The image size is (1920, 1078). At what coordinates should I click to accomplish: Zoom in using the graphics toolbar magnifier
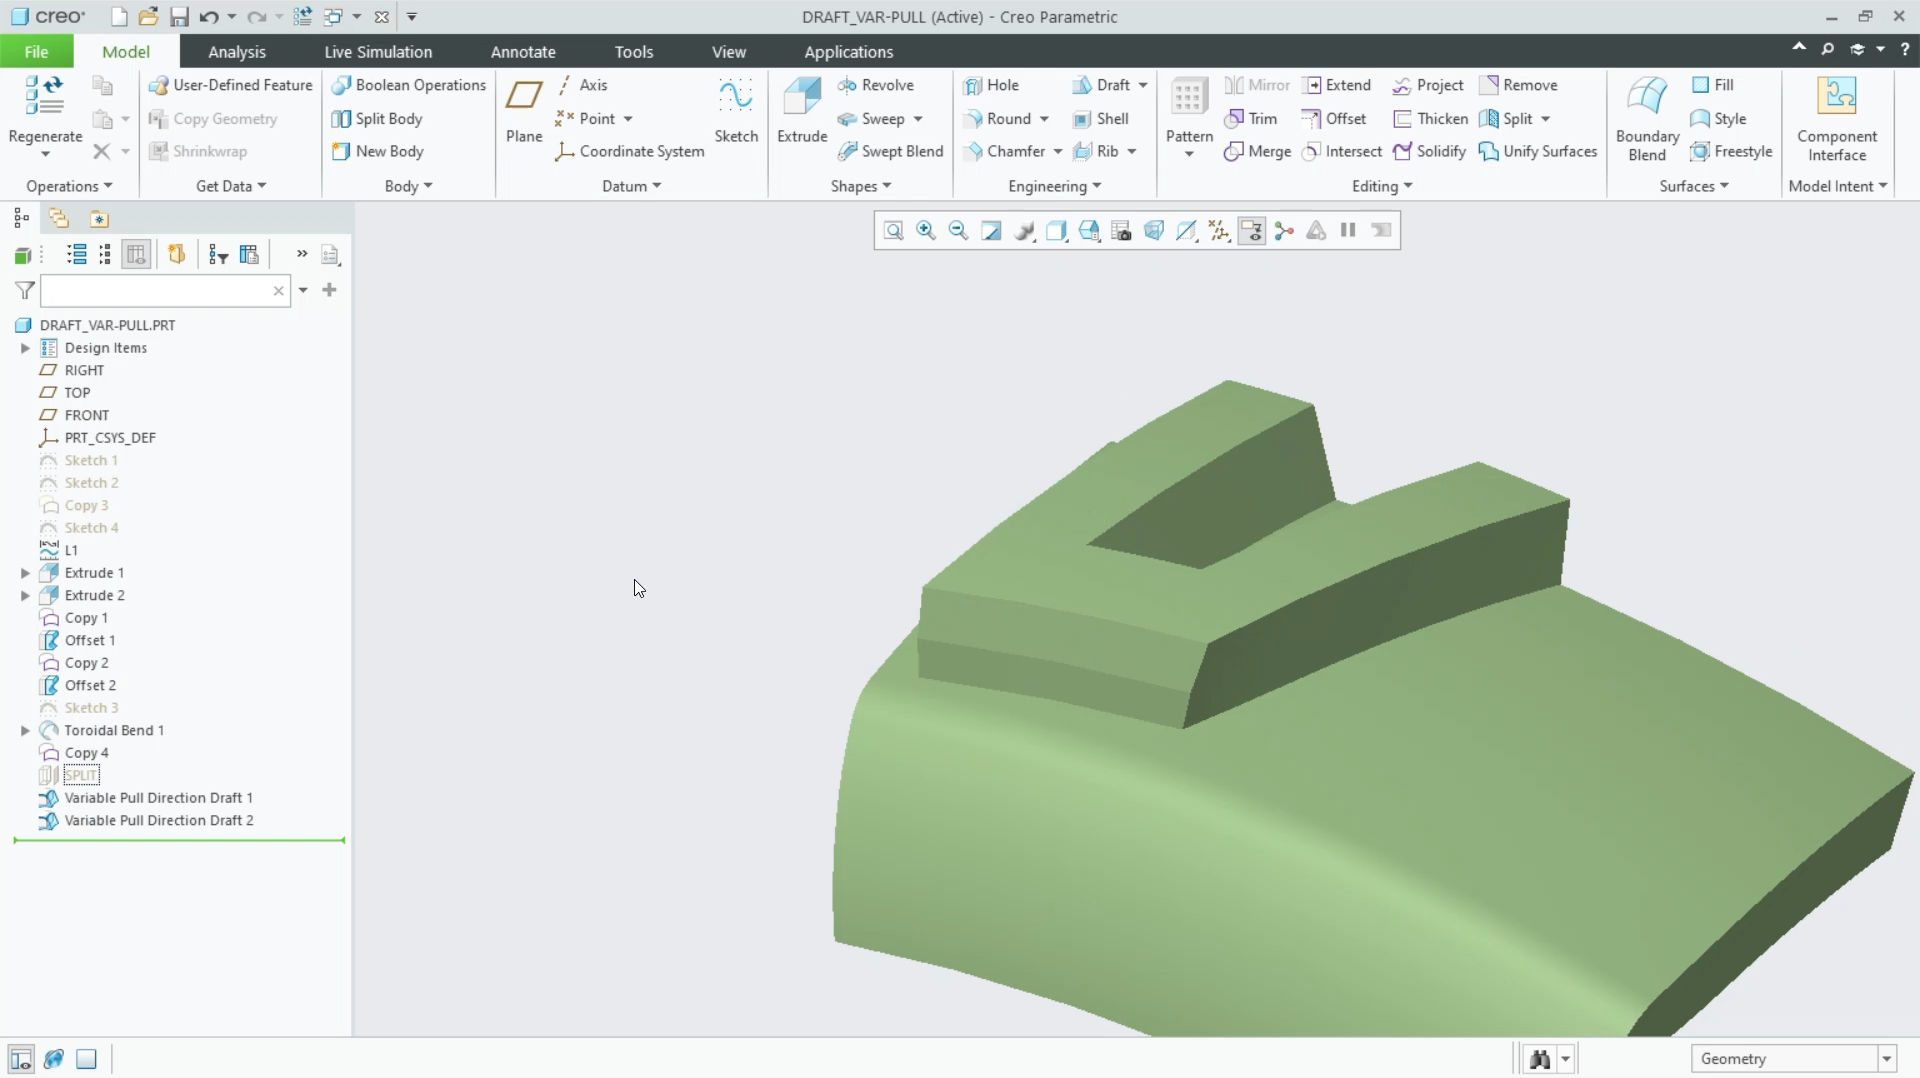coord(926,231)
